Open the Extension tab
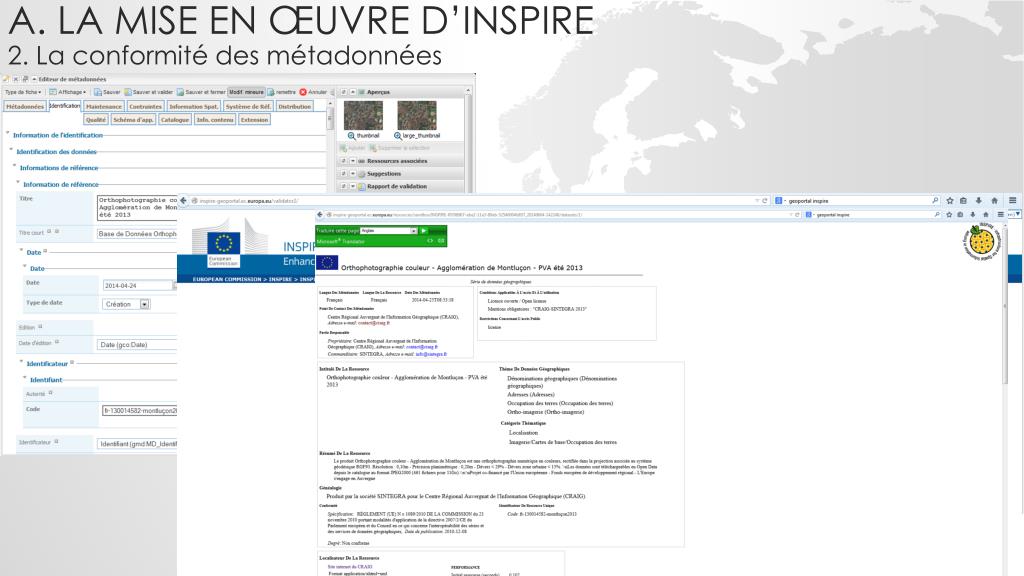 [x=254, y=120]
